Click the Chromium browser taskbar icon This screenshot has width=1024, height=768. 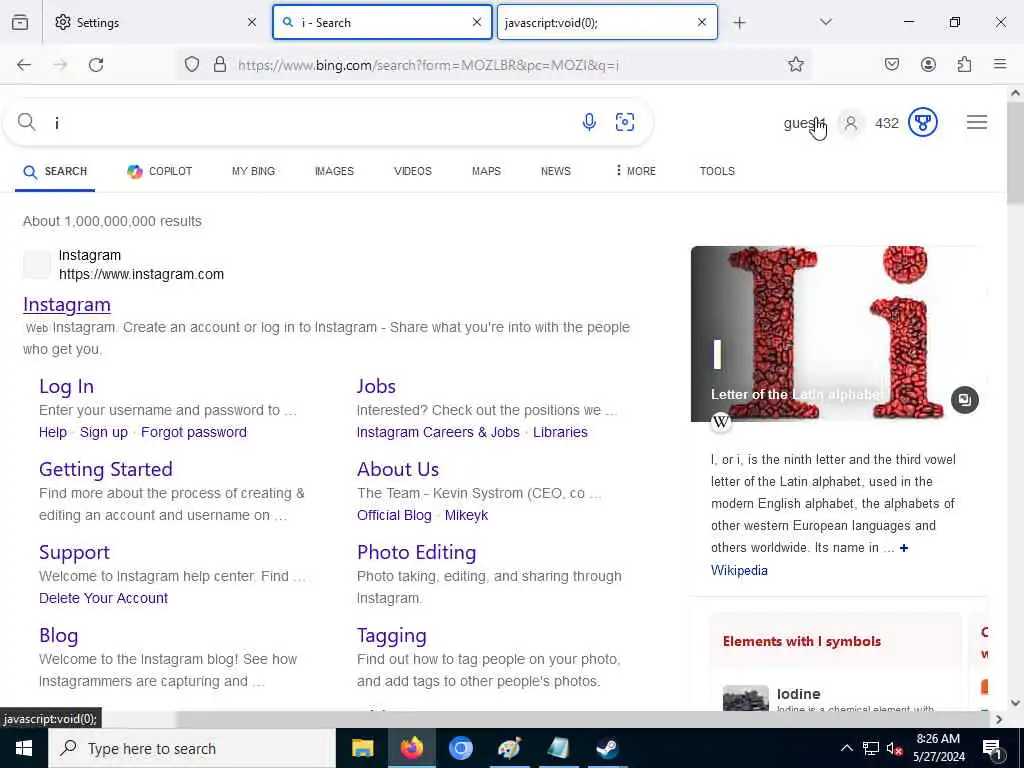click(x=460, y=748)
